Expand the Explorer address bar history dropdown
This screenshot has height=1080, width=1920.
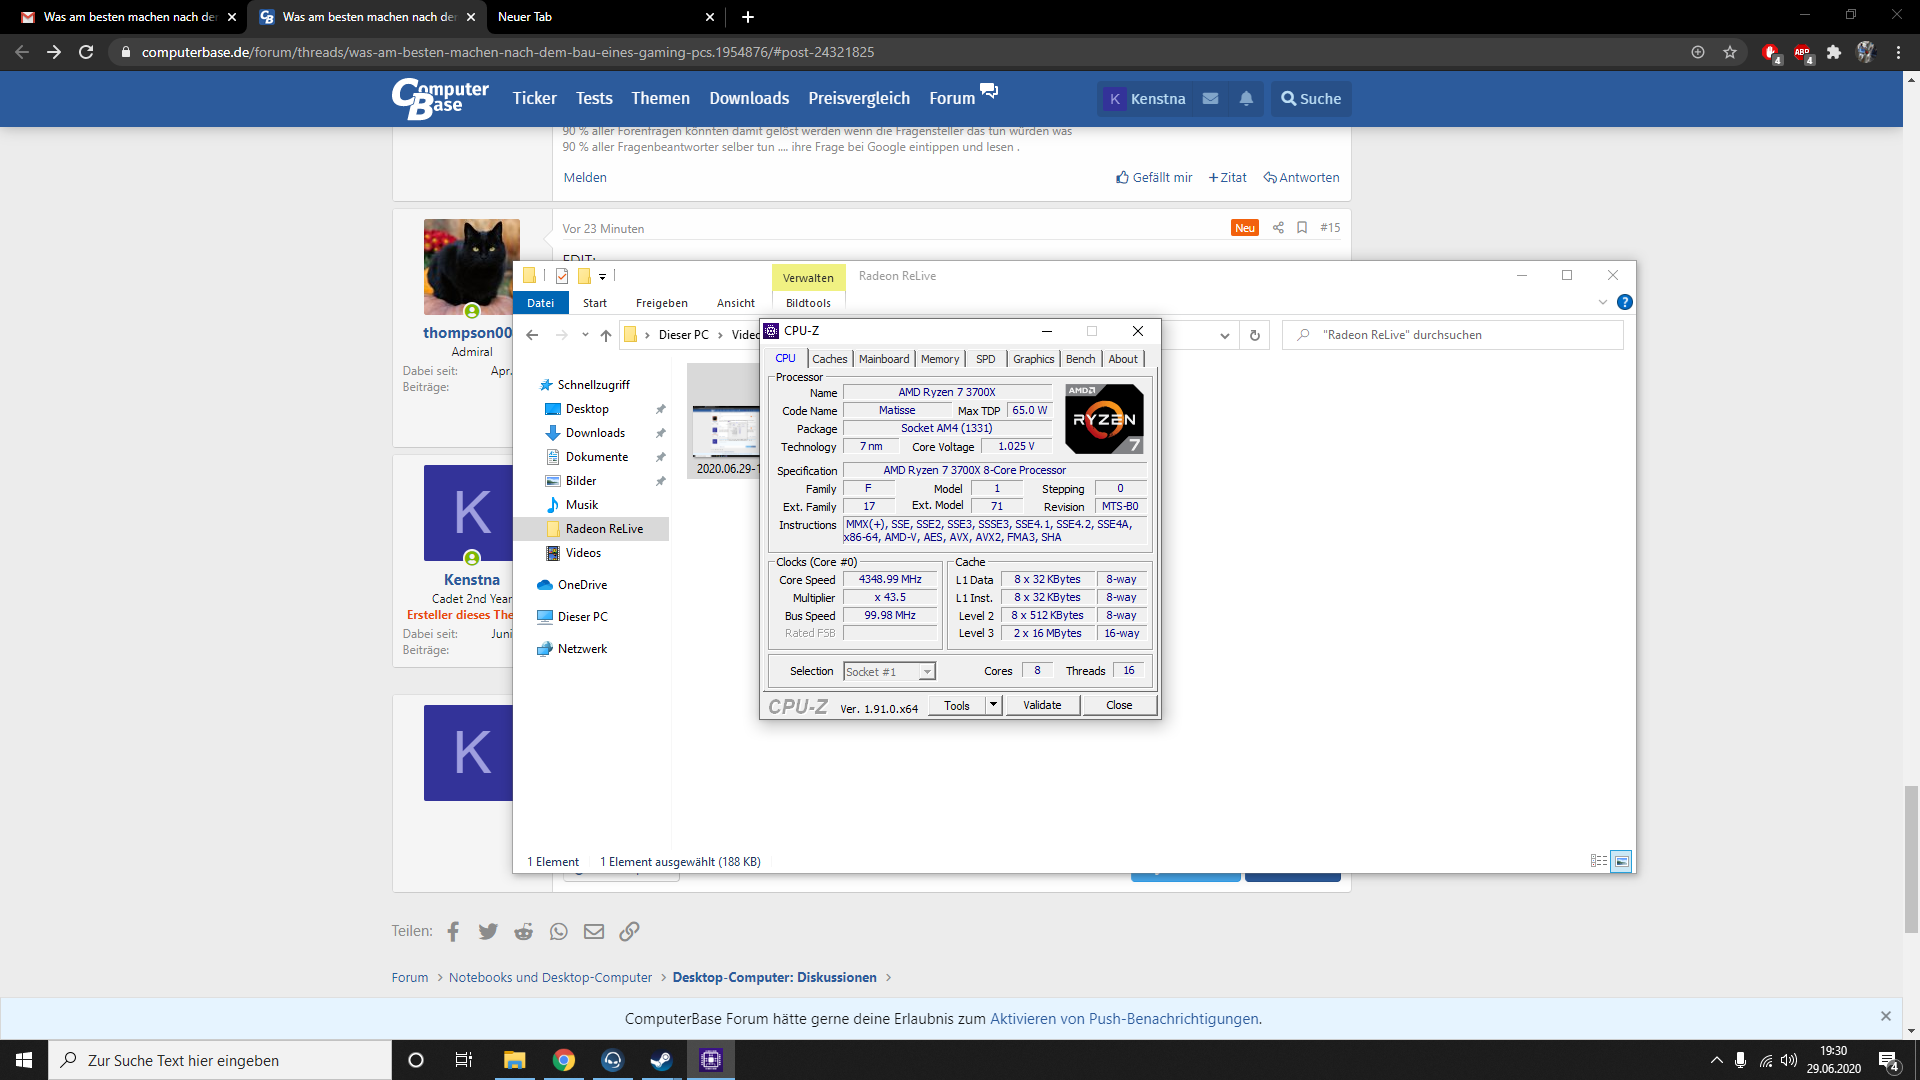1224,336
